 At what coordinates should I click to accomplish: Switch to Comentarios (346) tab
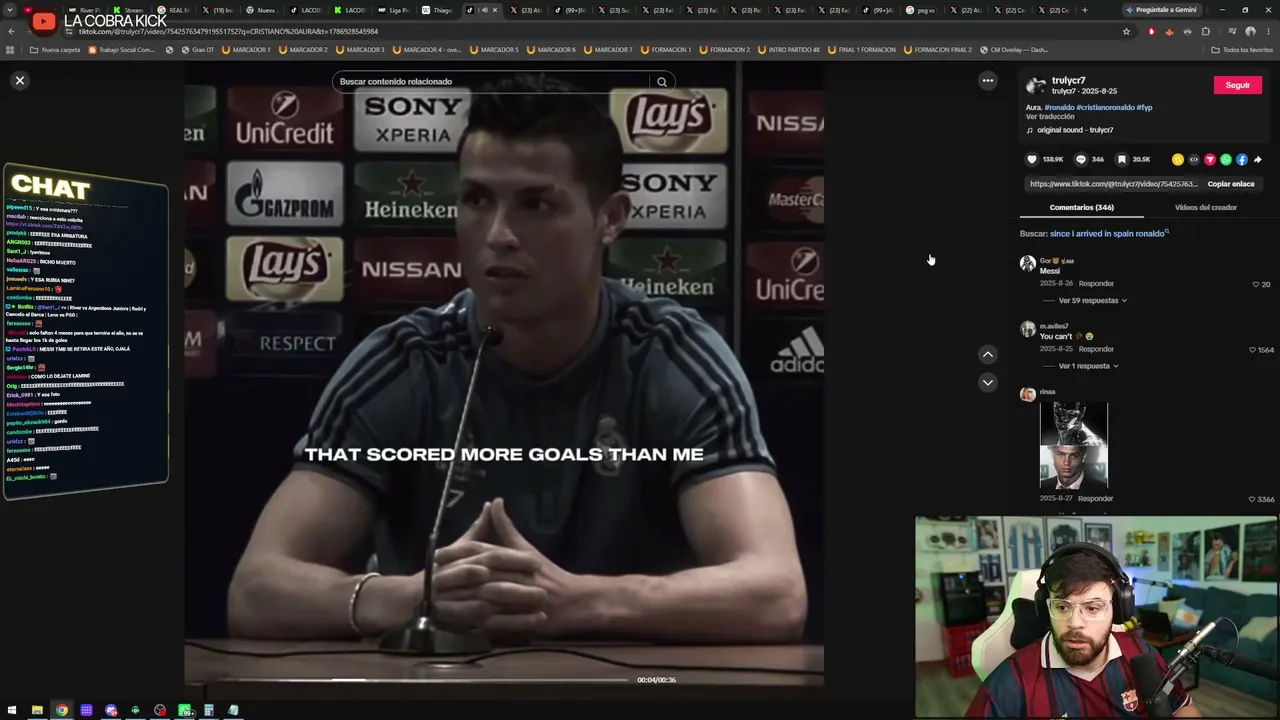pos(1082,207)
